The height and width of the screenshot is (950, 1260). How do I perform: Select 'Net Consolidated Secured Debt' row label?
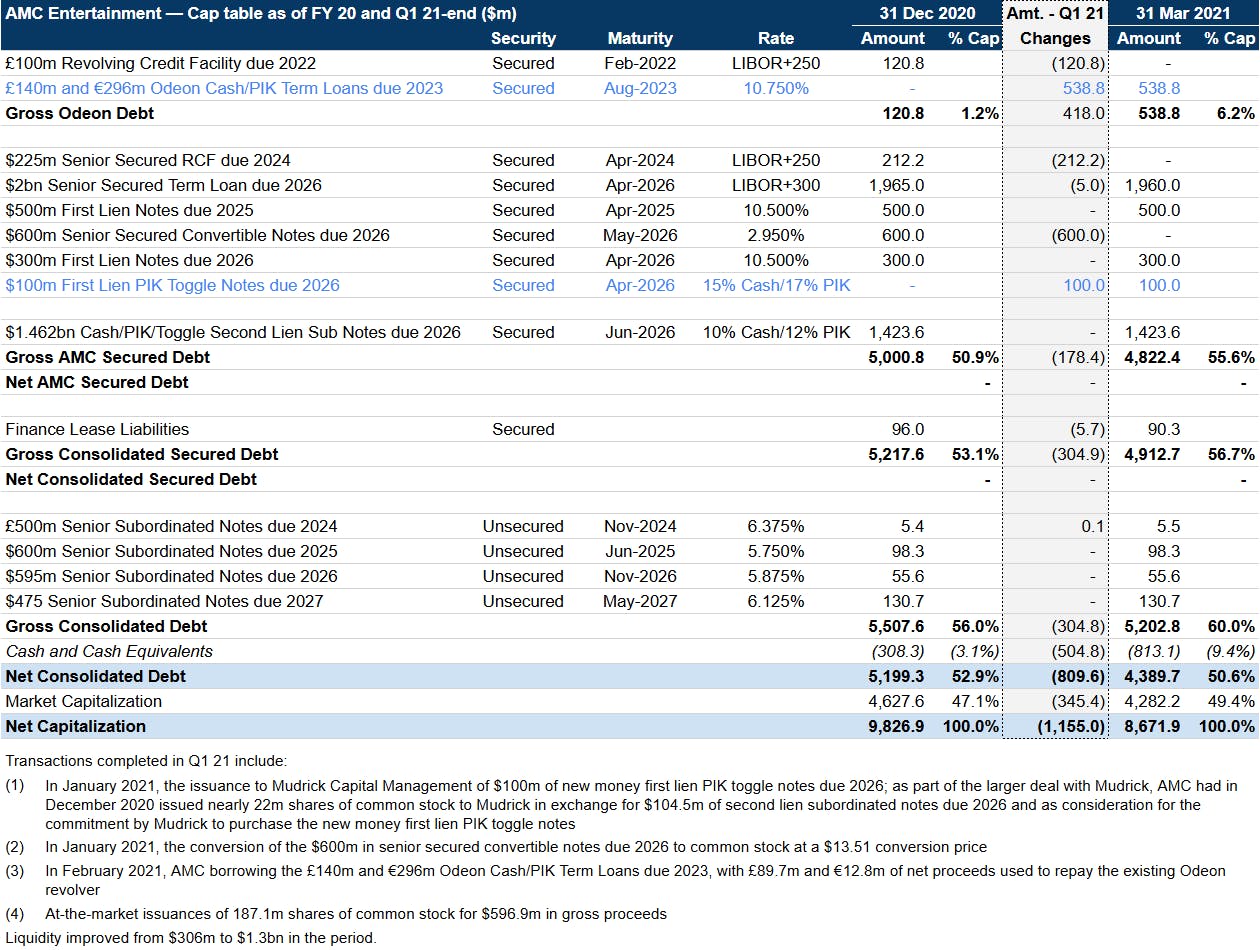pos(131,479)
